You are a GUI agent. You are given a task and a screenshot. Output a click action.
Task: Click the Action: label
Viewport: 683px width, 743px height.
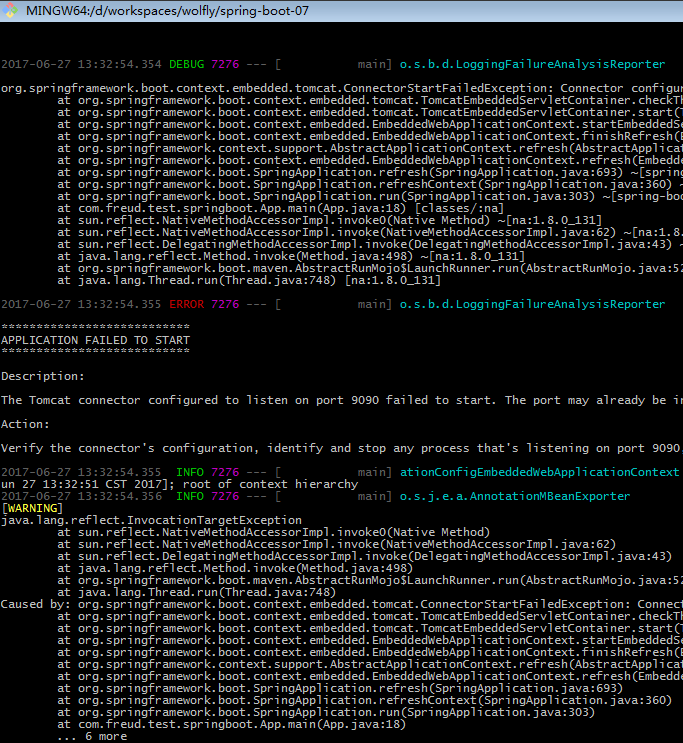pos(25,424)
